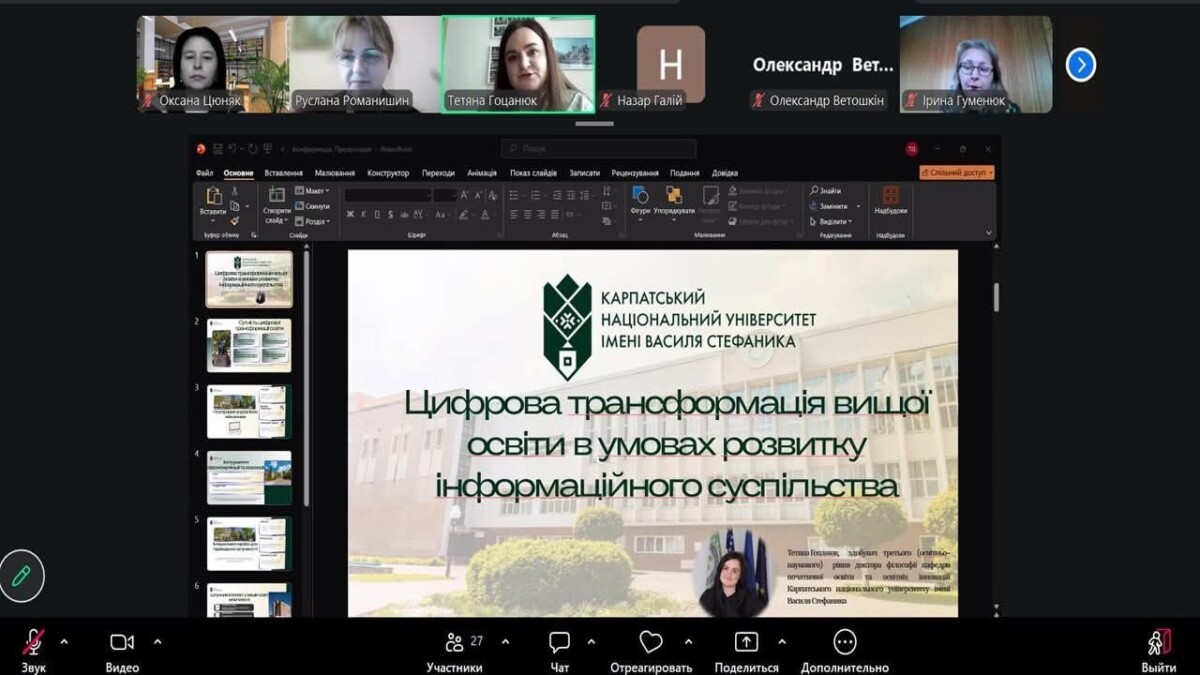Open the Участники participants panel
This screenshot has width=1200, height=675.
click(x=455, y=642)
